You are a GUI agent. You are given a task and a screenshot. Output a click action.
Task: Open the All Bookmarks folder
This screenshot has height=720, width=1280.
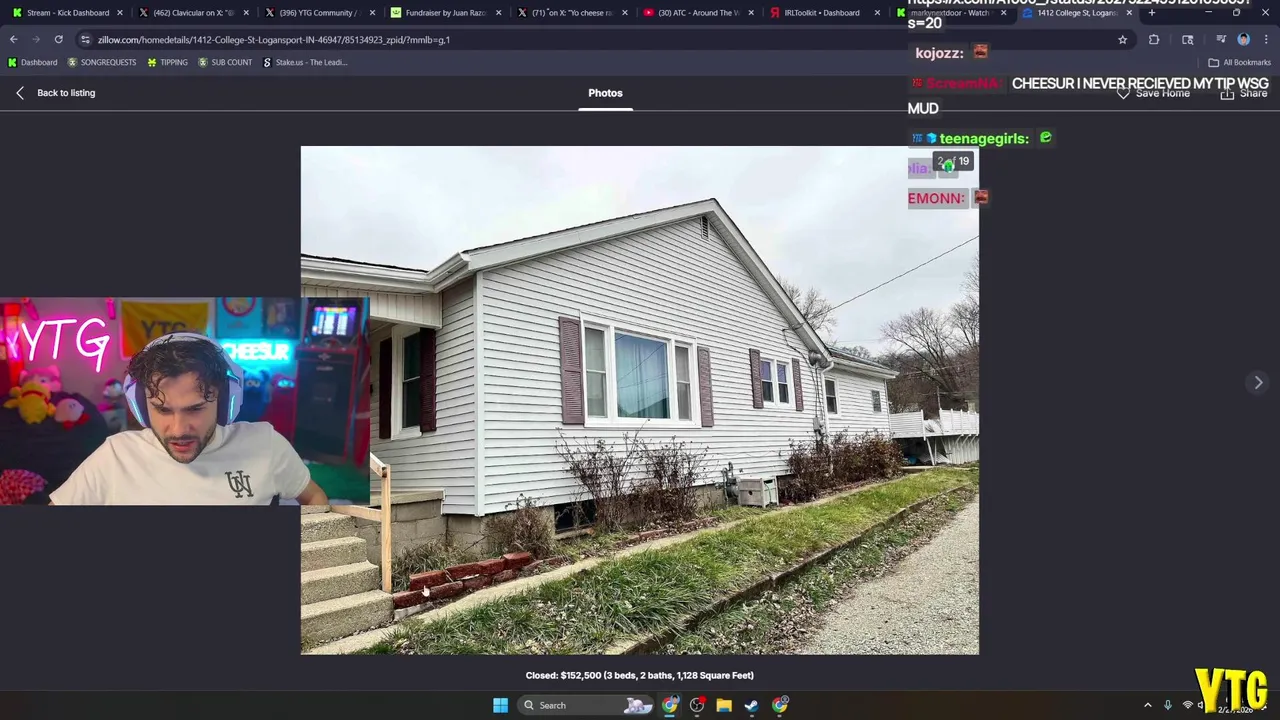point(1240,62)
